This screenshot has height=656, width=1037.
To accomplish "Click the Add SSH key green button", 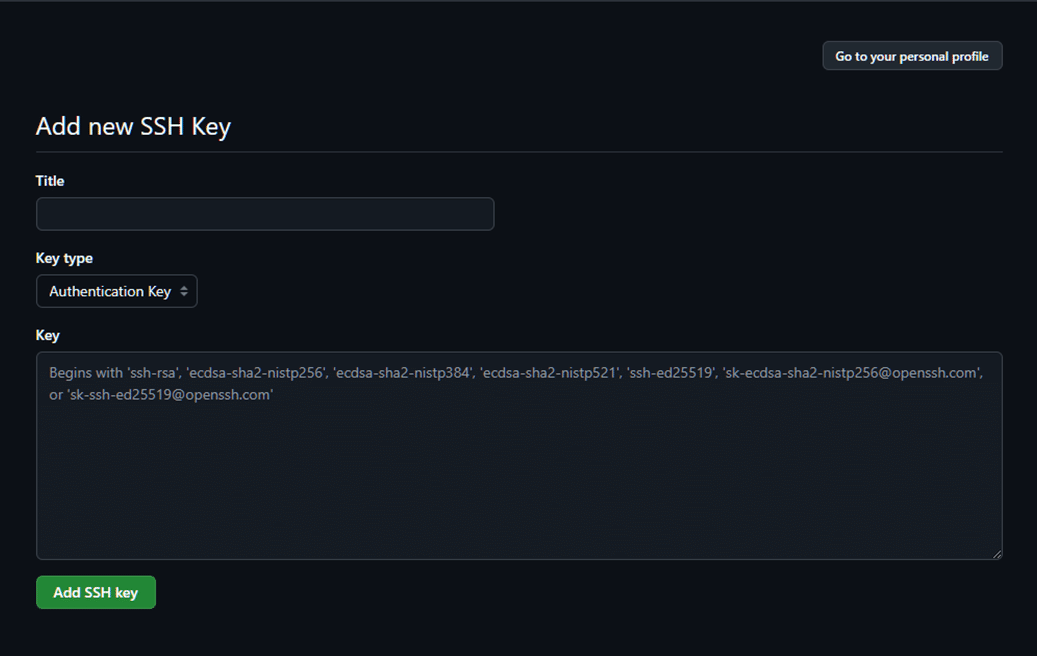I will click(x=96, y=592).
